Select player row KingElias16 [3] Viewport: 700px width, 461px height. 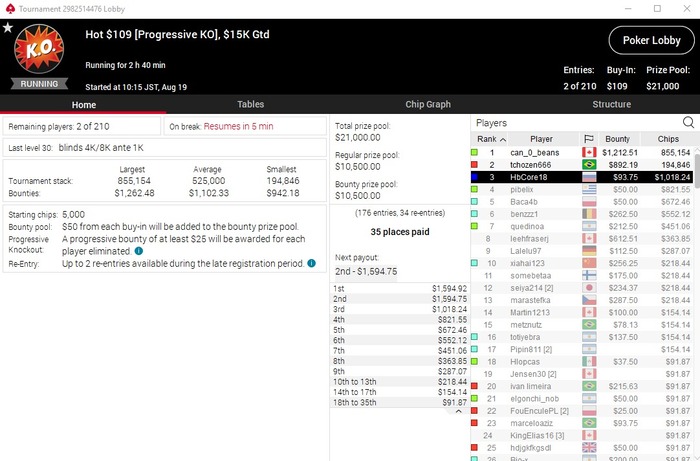pyautogui.click(x=582, y=435)
